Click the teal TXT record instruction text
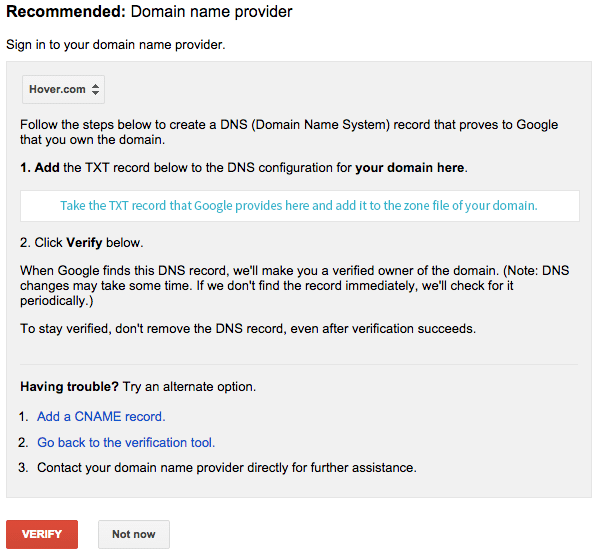The width and height of the screenshot is (597, 558). [299, 206]
